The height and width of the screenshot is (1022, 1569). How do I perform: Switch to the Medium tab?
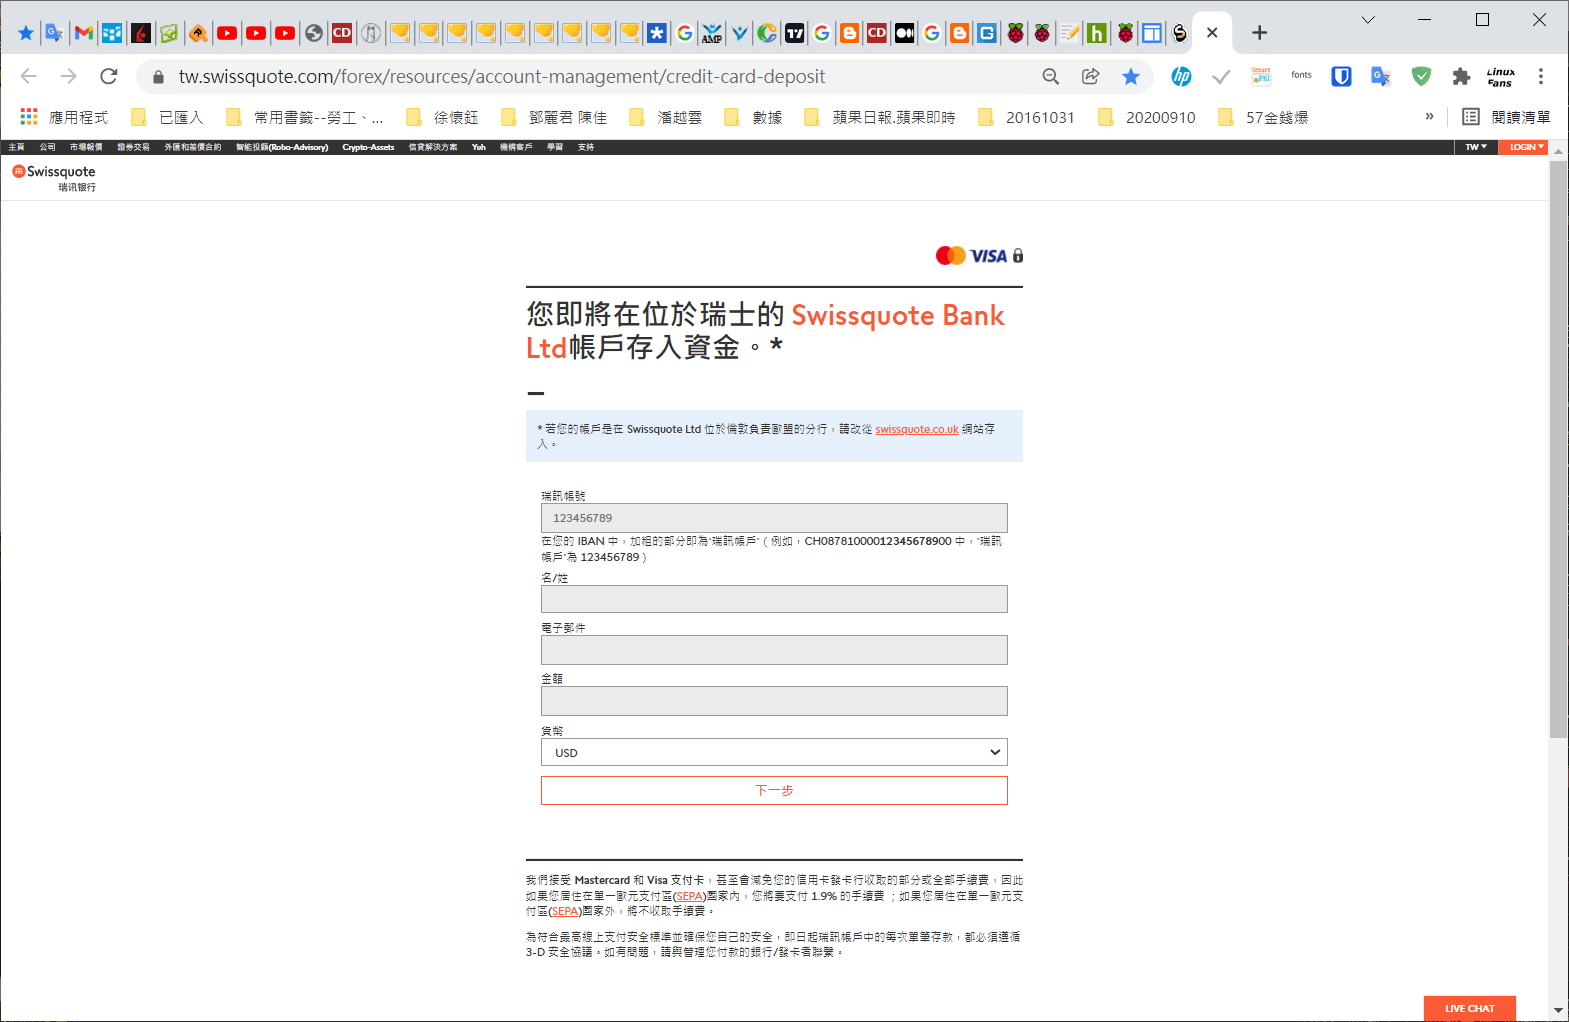tap(904, 33)
